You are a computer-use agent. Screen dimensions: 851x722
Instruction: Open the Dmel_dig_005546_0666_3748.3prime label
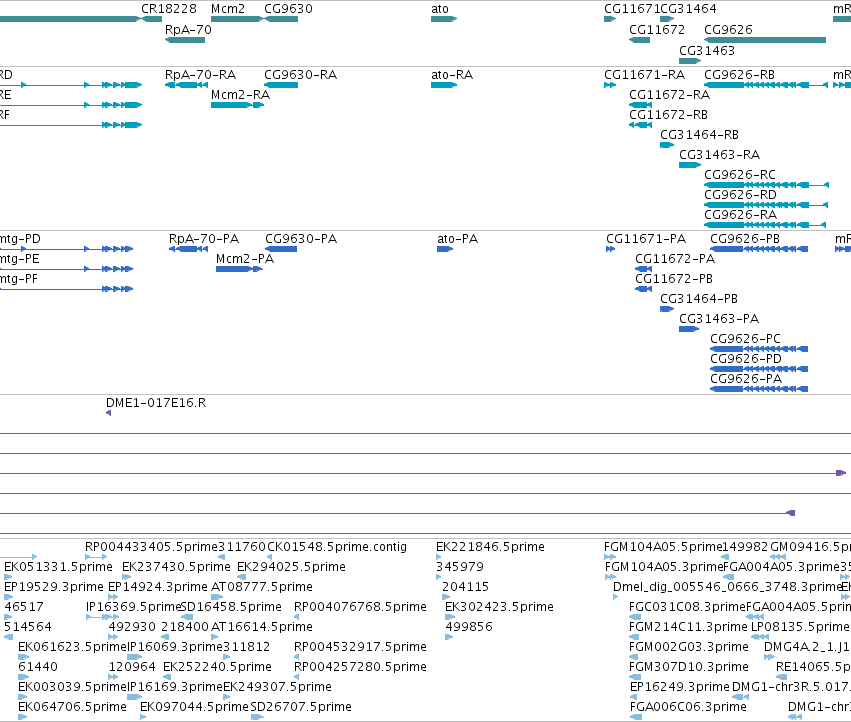click(727, 587)
